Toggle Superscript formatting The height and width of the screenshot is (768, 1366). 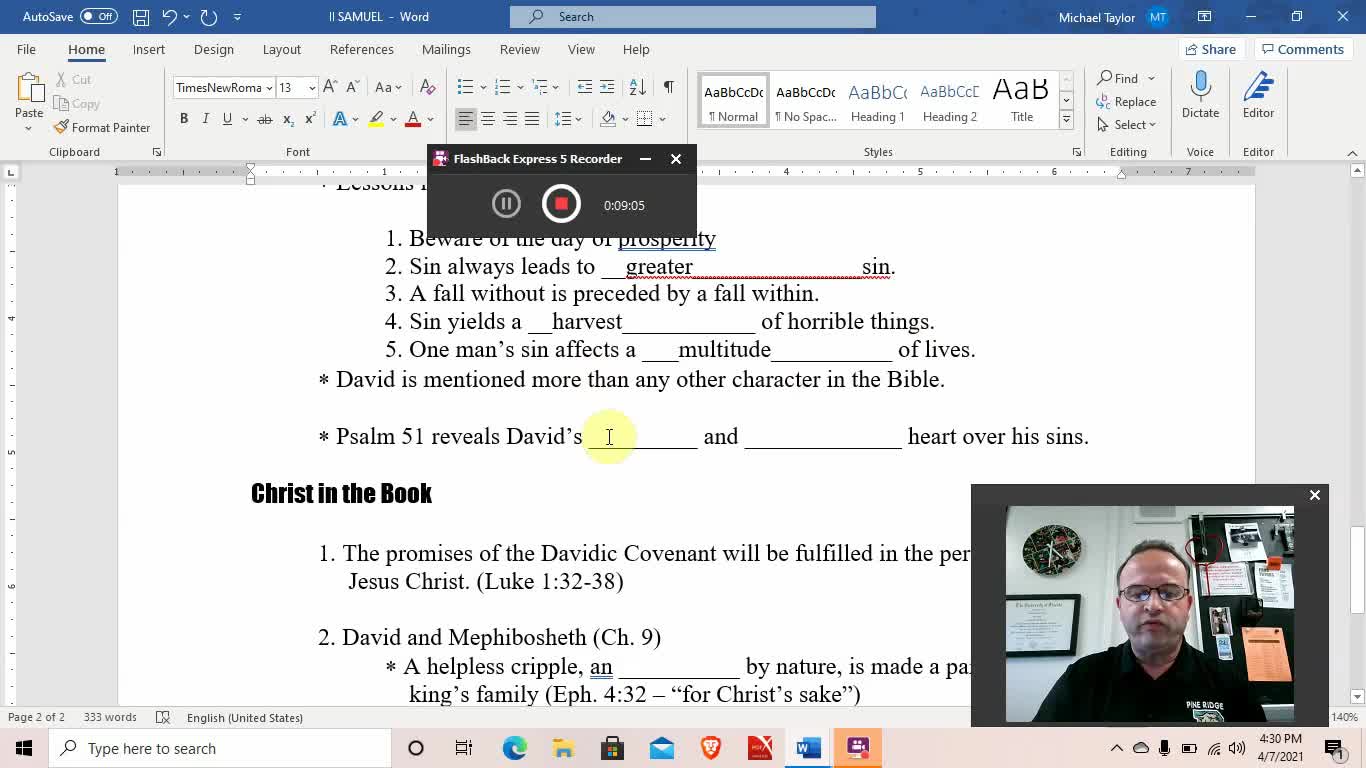310,119
